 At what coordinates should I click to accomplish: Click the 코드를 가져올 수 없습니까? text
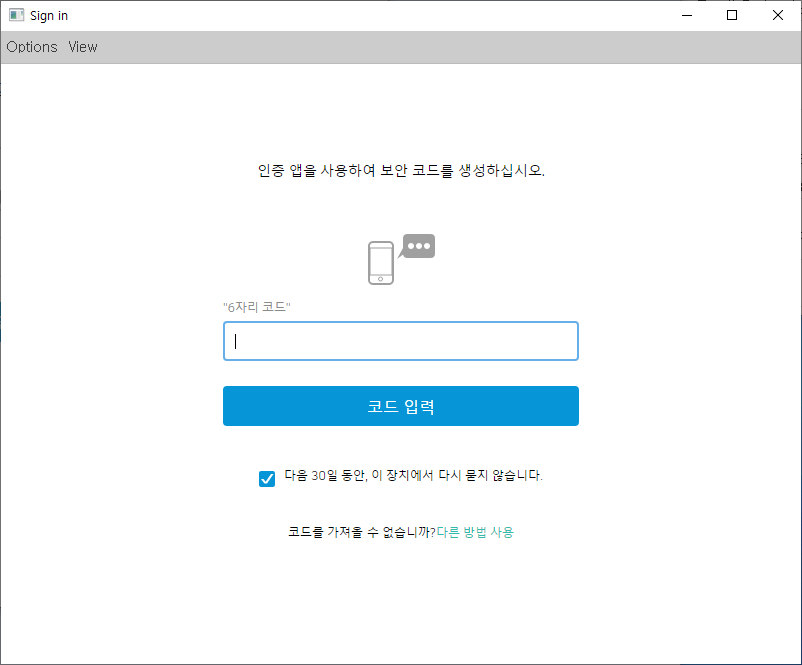(362, 532)
